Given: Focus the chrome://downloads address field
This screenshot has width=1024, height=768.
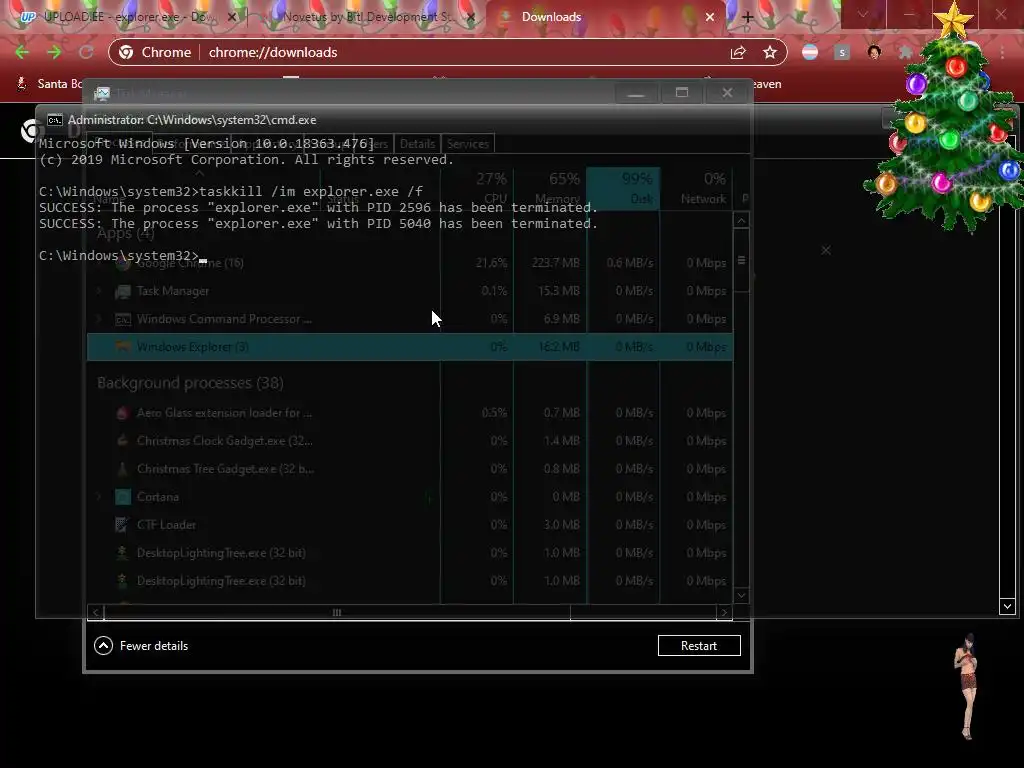Looking at the screenshot, I should click(x=272, y=52).
